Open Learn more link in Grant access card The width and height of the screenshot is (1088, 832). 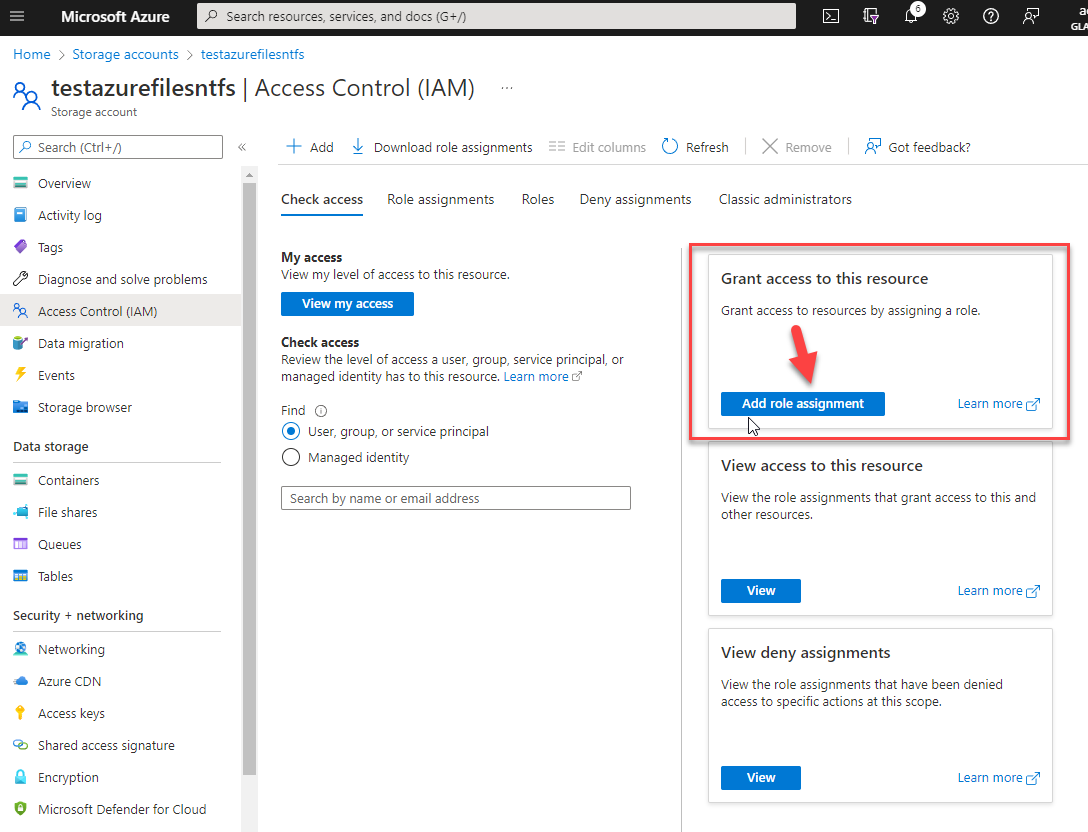coord(998,404)
